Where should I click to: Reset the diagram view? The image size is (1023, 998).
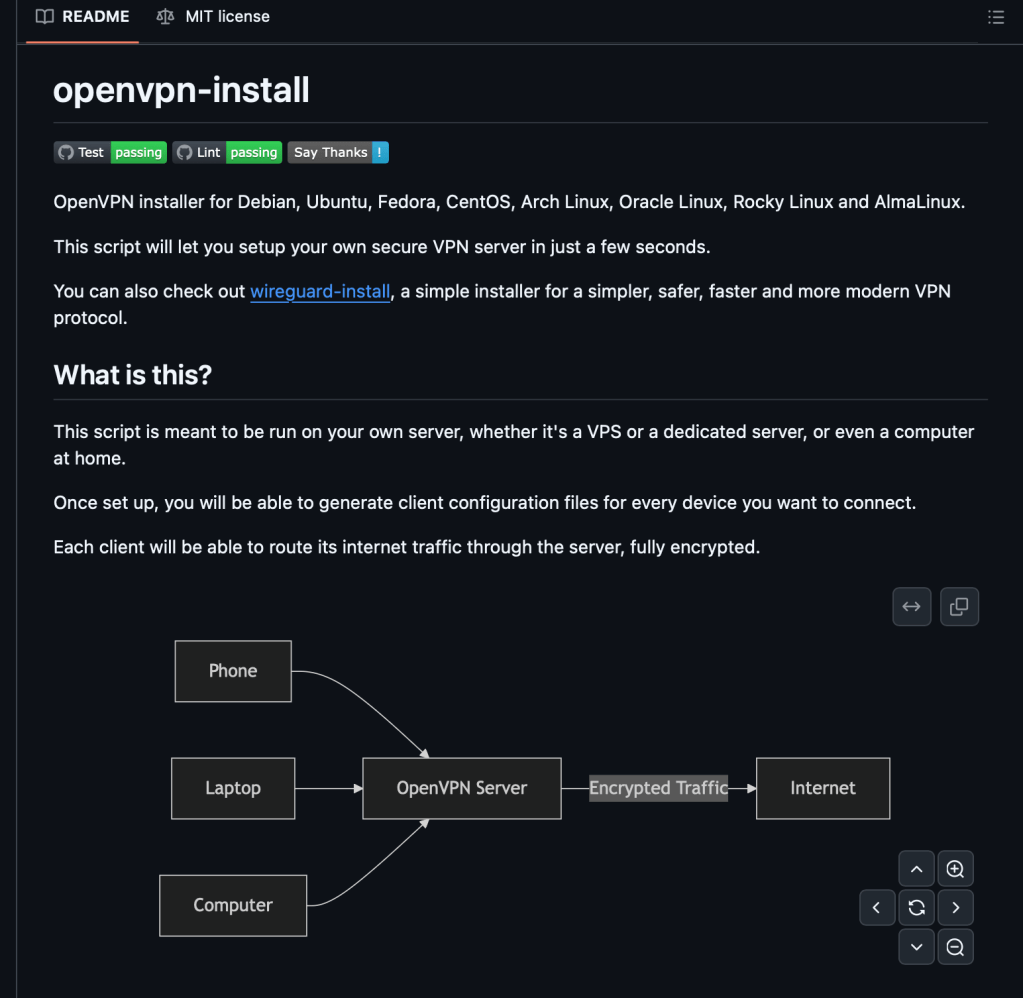point(916,908)
